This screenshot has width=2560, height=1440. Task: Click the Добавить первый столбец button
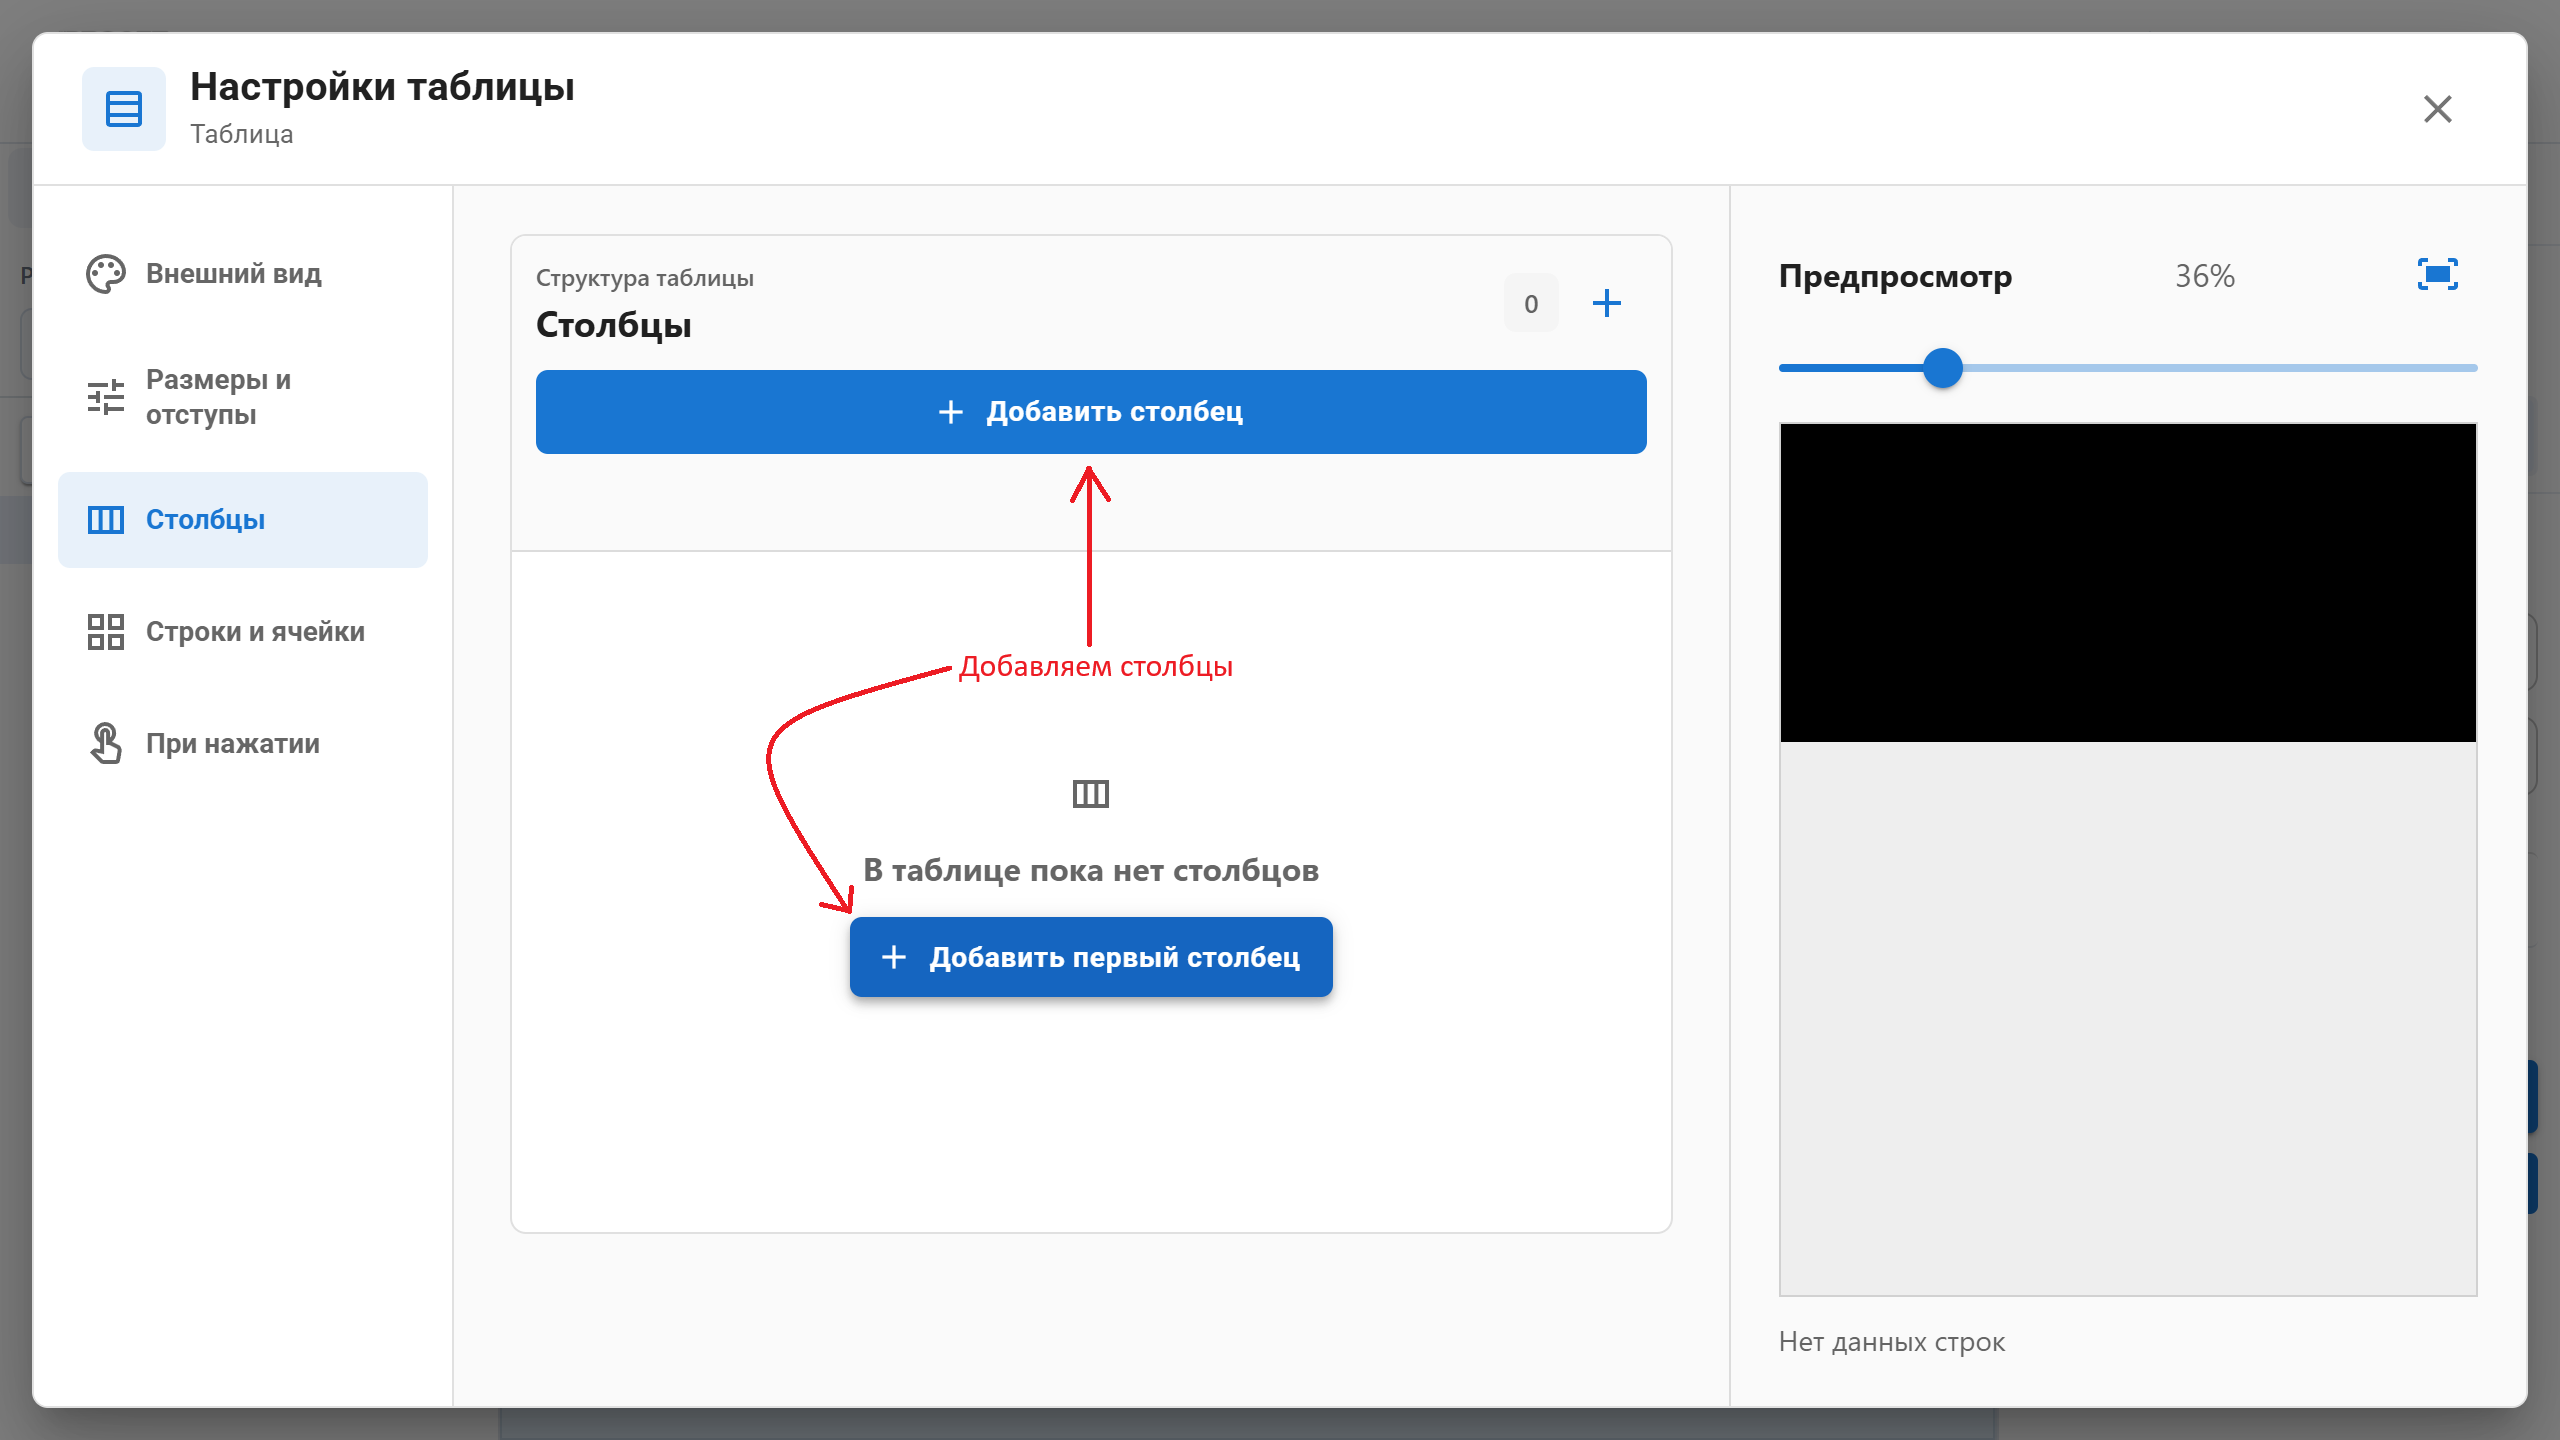(1091, 957)
